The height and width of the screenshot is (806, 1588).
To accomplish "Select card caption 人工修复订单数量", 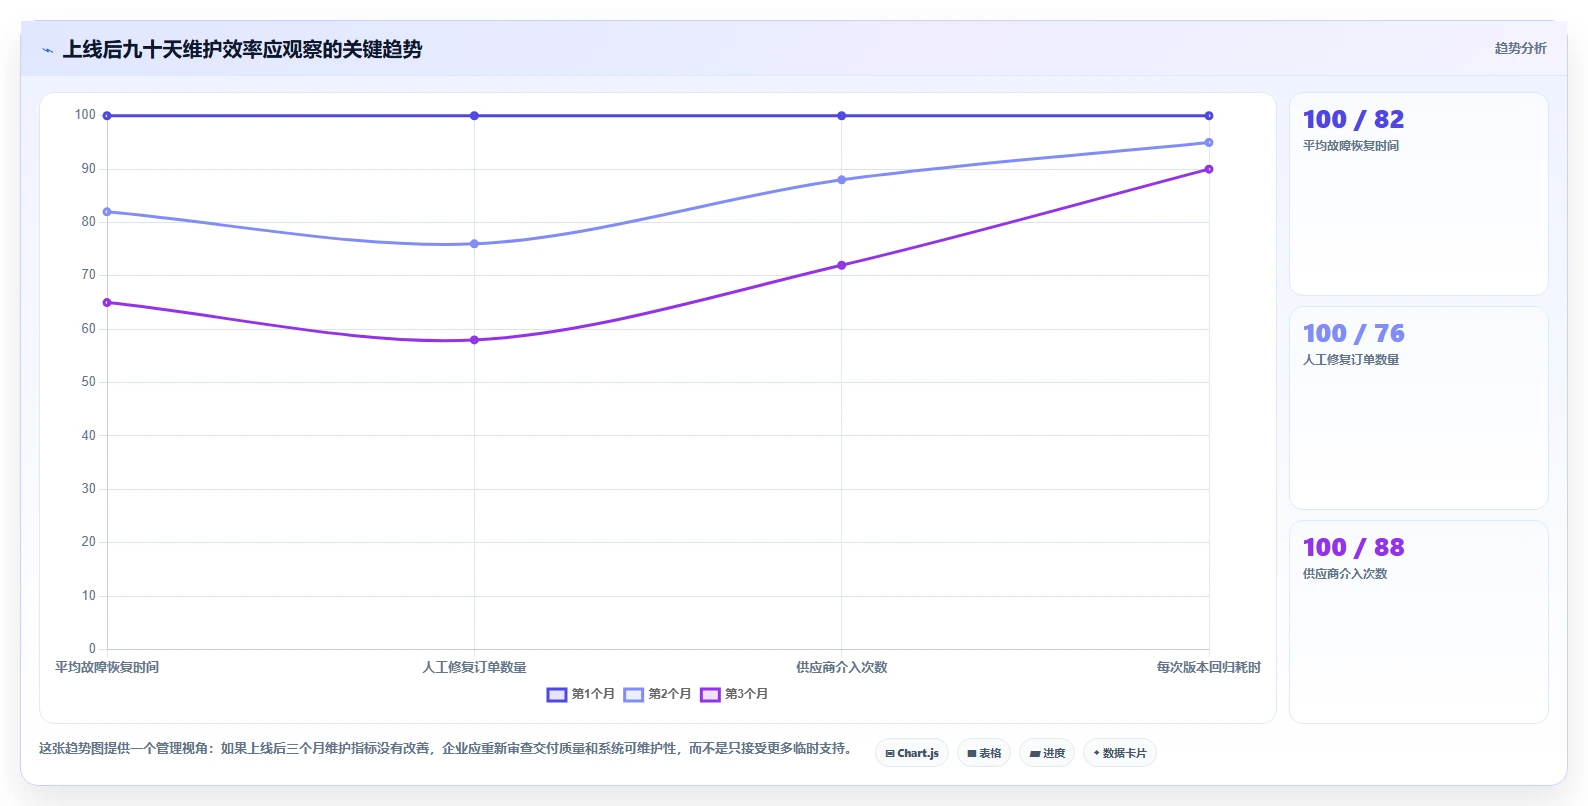I will [x=1351, y=360].
